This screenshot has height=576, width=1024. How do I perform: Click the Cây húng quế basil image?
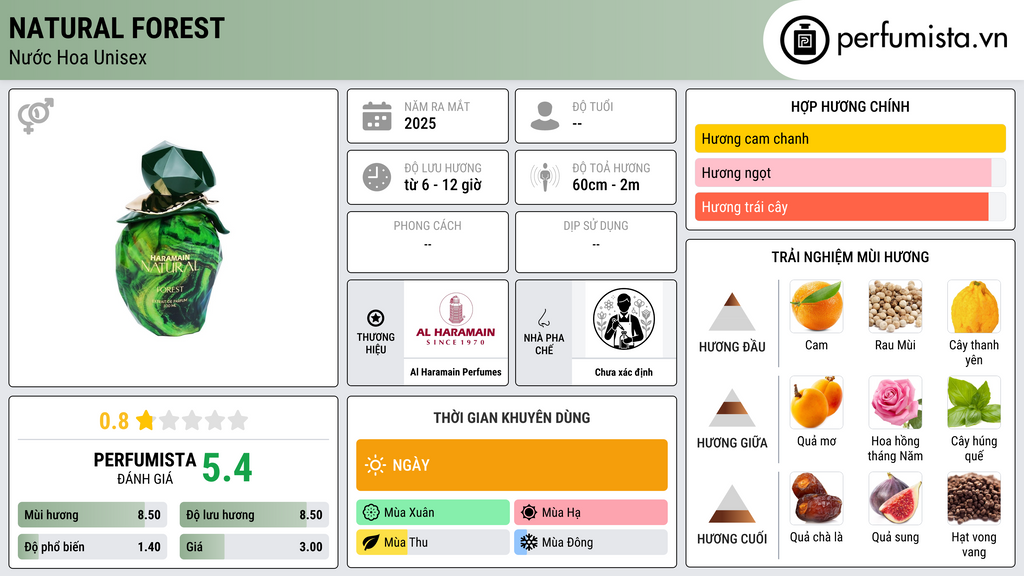coord(974,402)
